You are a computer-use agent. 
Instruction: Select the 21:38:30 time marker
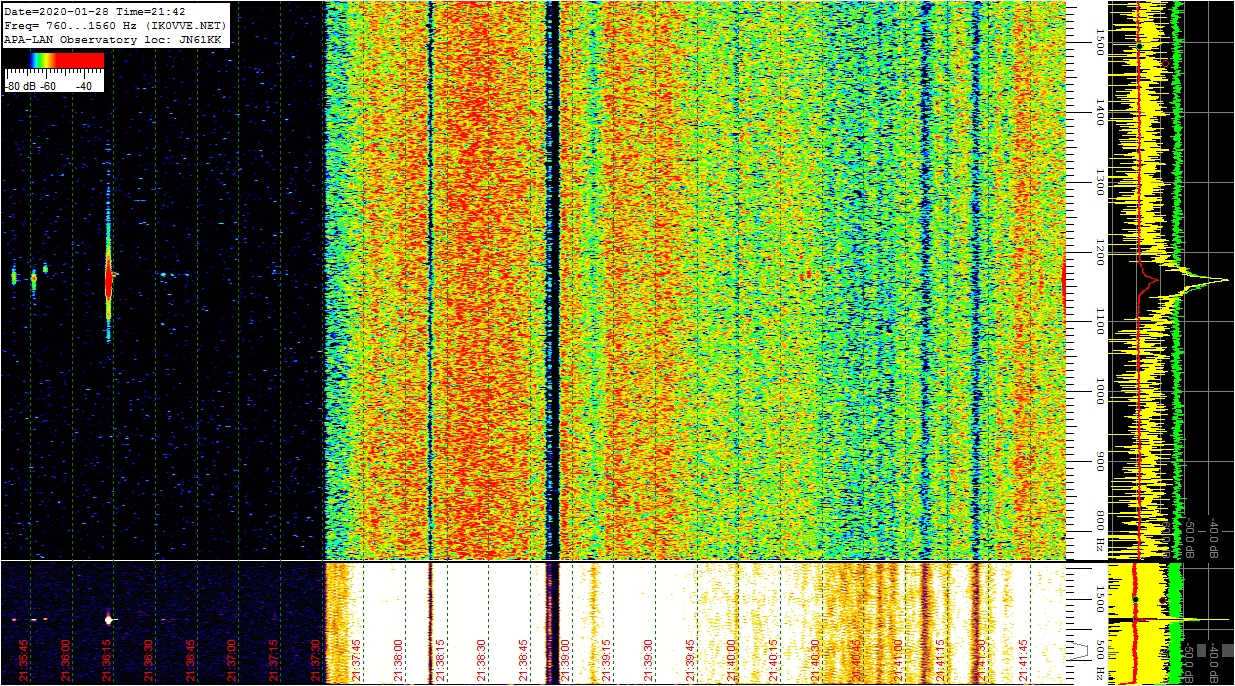pyautogui.click(x=482, y=660)
